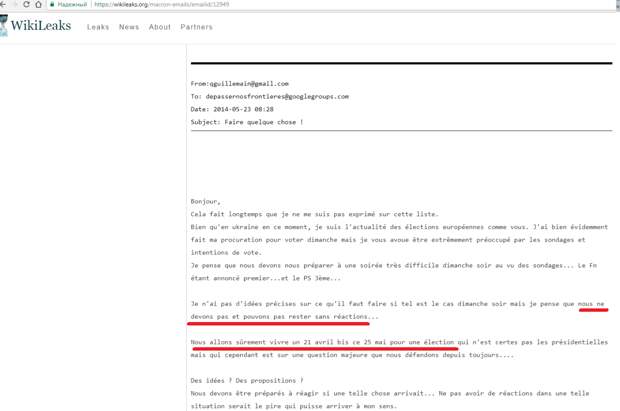Click the secure padlock icon
620x411 pixels.
pos(52,4)
